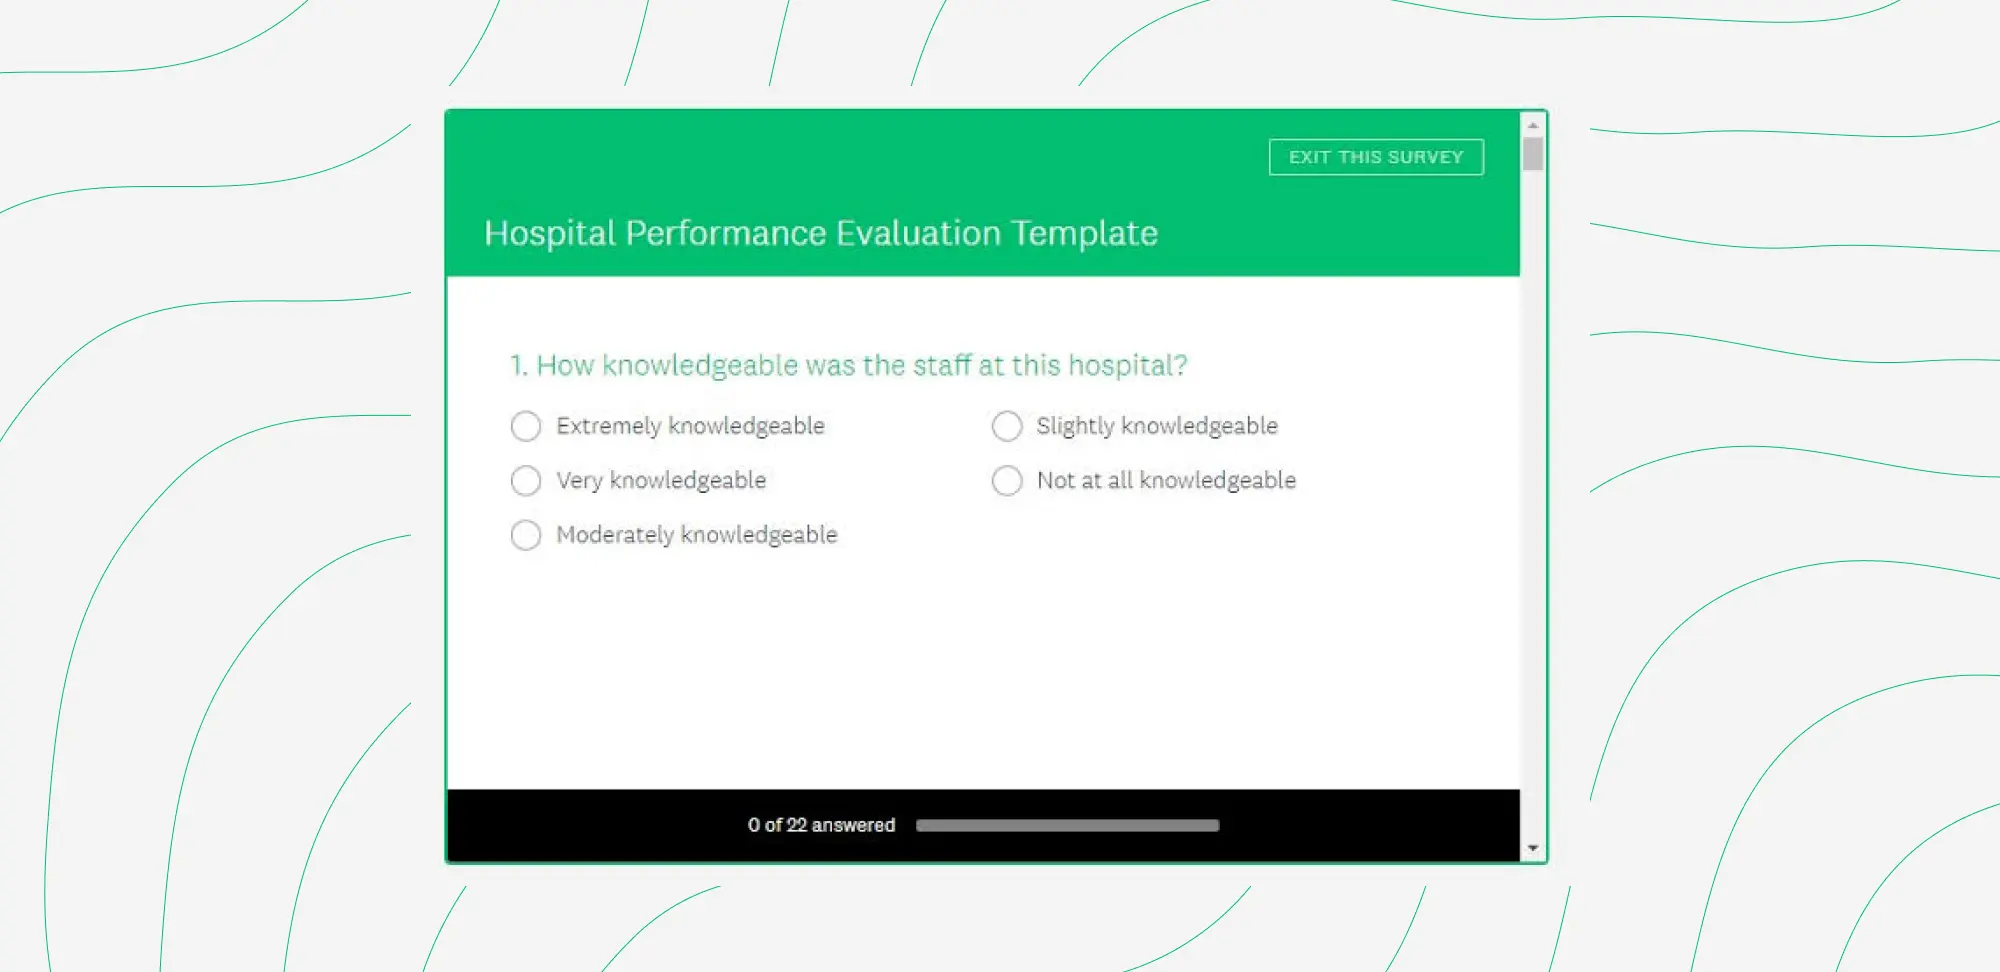Screen dimensions: 2000x972
Task: Click the "Moderately knowledgeable" label text
Action: click(x=696, y=535)
